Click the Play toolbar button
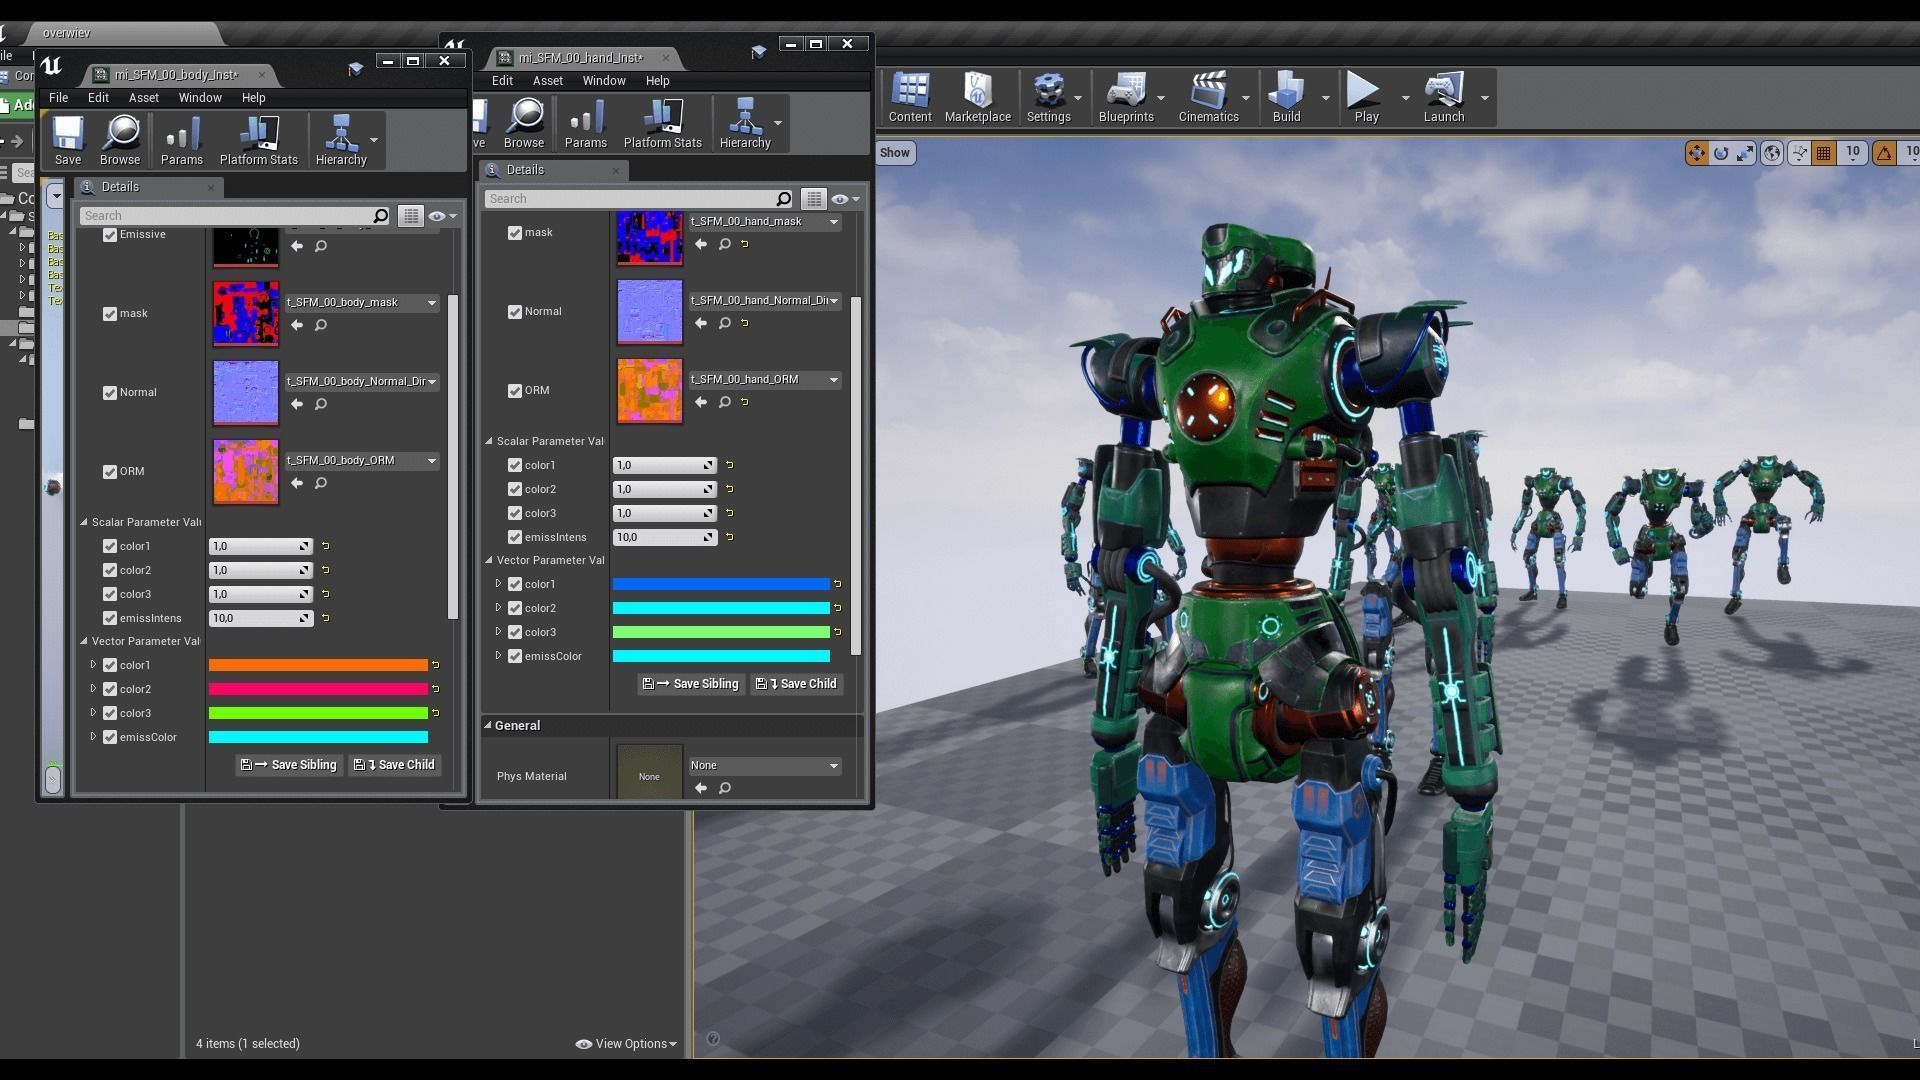 pyautogui.click(x=1366, y=97)
